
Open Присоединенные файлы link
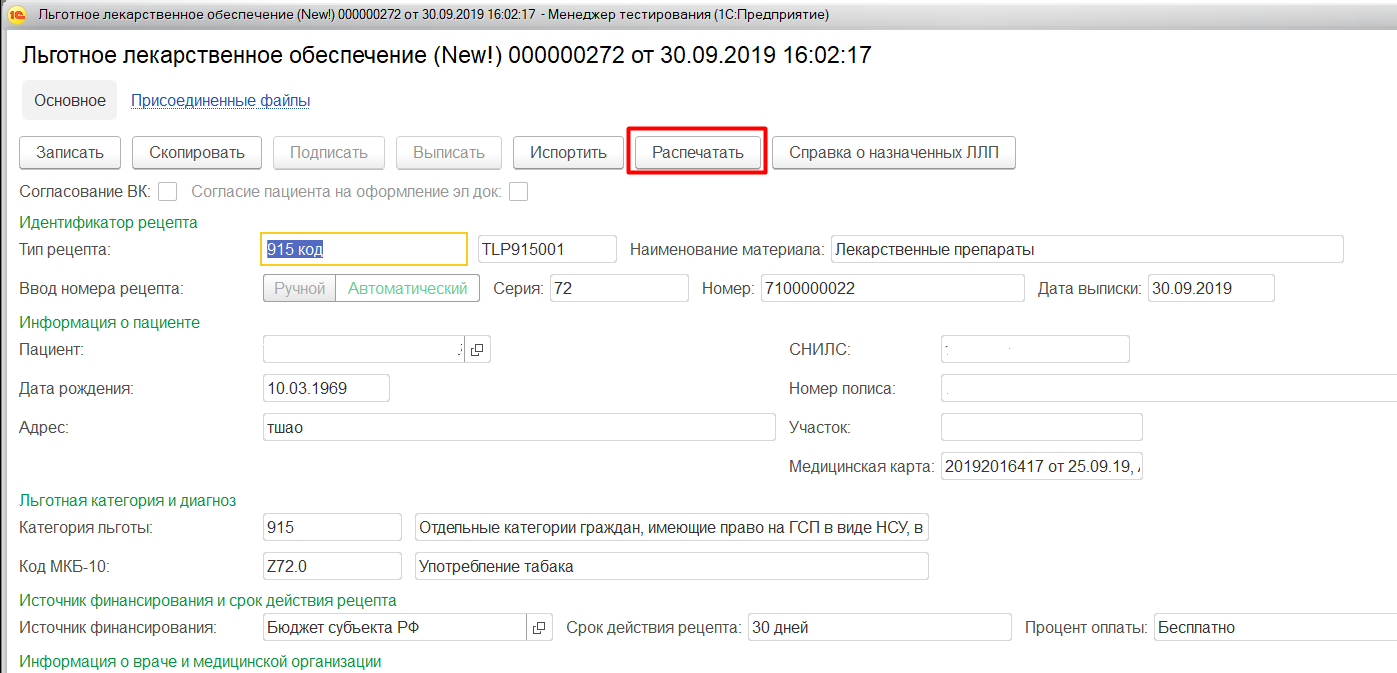[220, 100]
